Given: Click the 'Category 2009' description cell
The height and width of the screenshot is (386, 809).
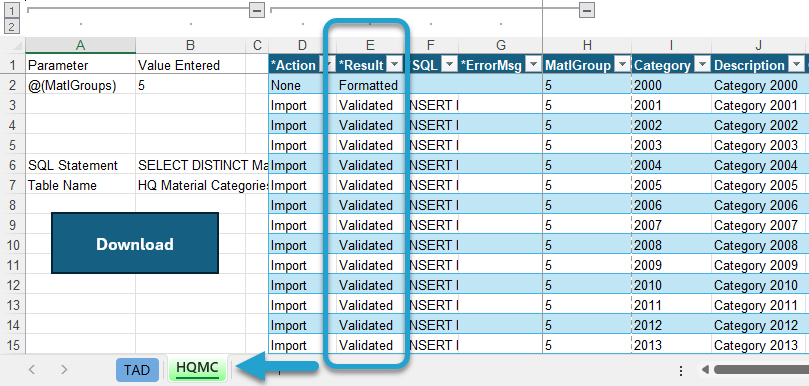Looking at the screenshot, I should click(x=758, y=265).
